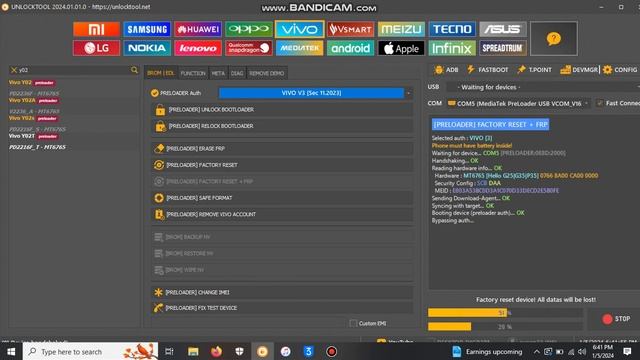Viewport: 640px width, 360px height.
Task: Select the Qualcomm Snapdragon icon
Action: (249, 48)
